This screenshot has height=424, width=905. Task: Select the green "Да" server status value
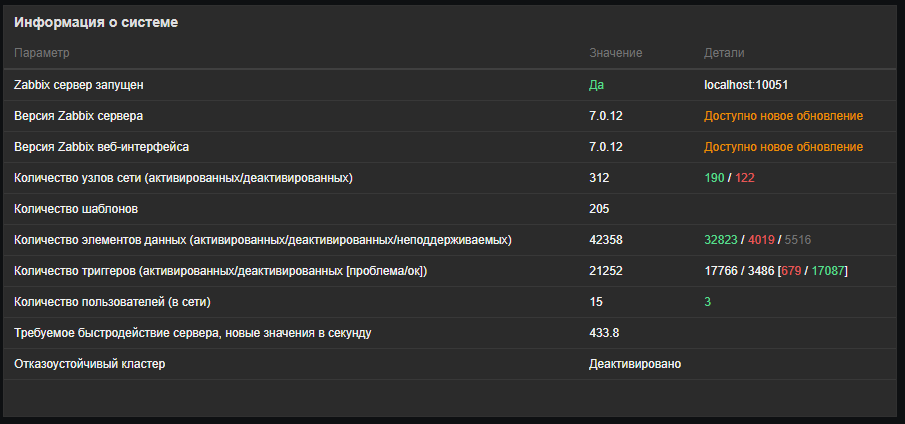click(597, 85)
